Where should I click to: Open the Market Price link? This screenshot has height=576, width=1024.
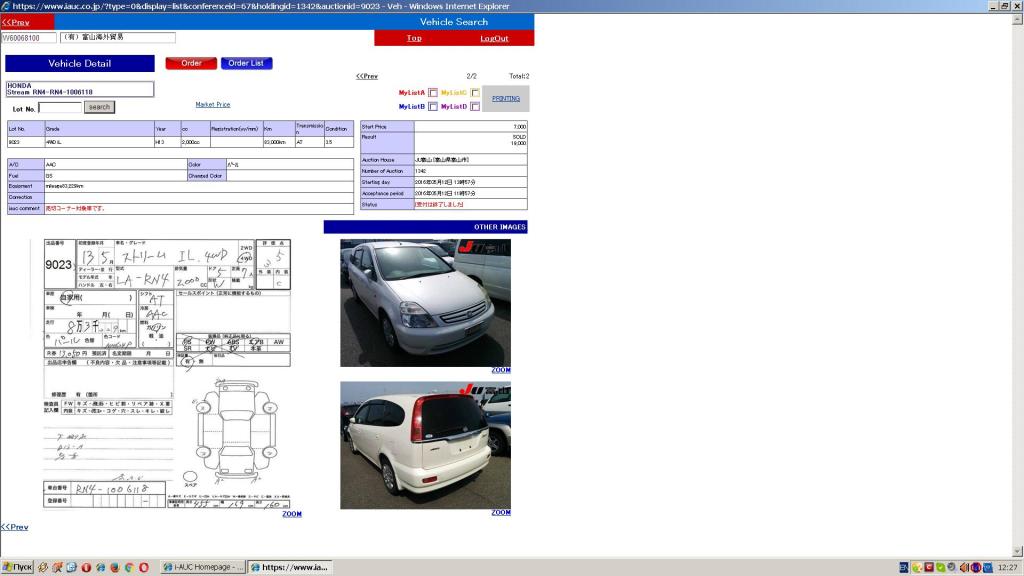click(213, 104)
